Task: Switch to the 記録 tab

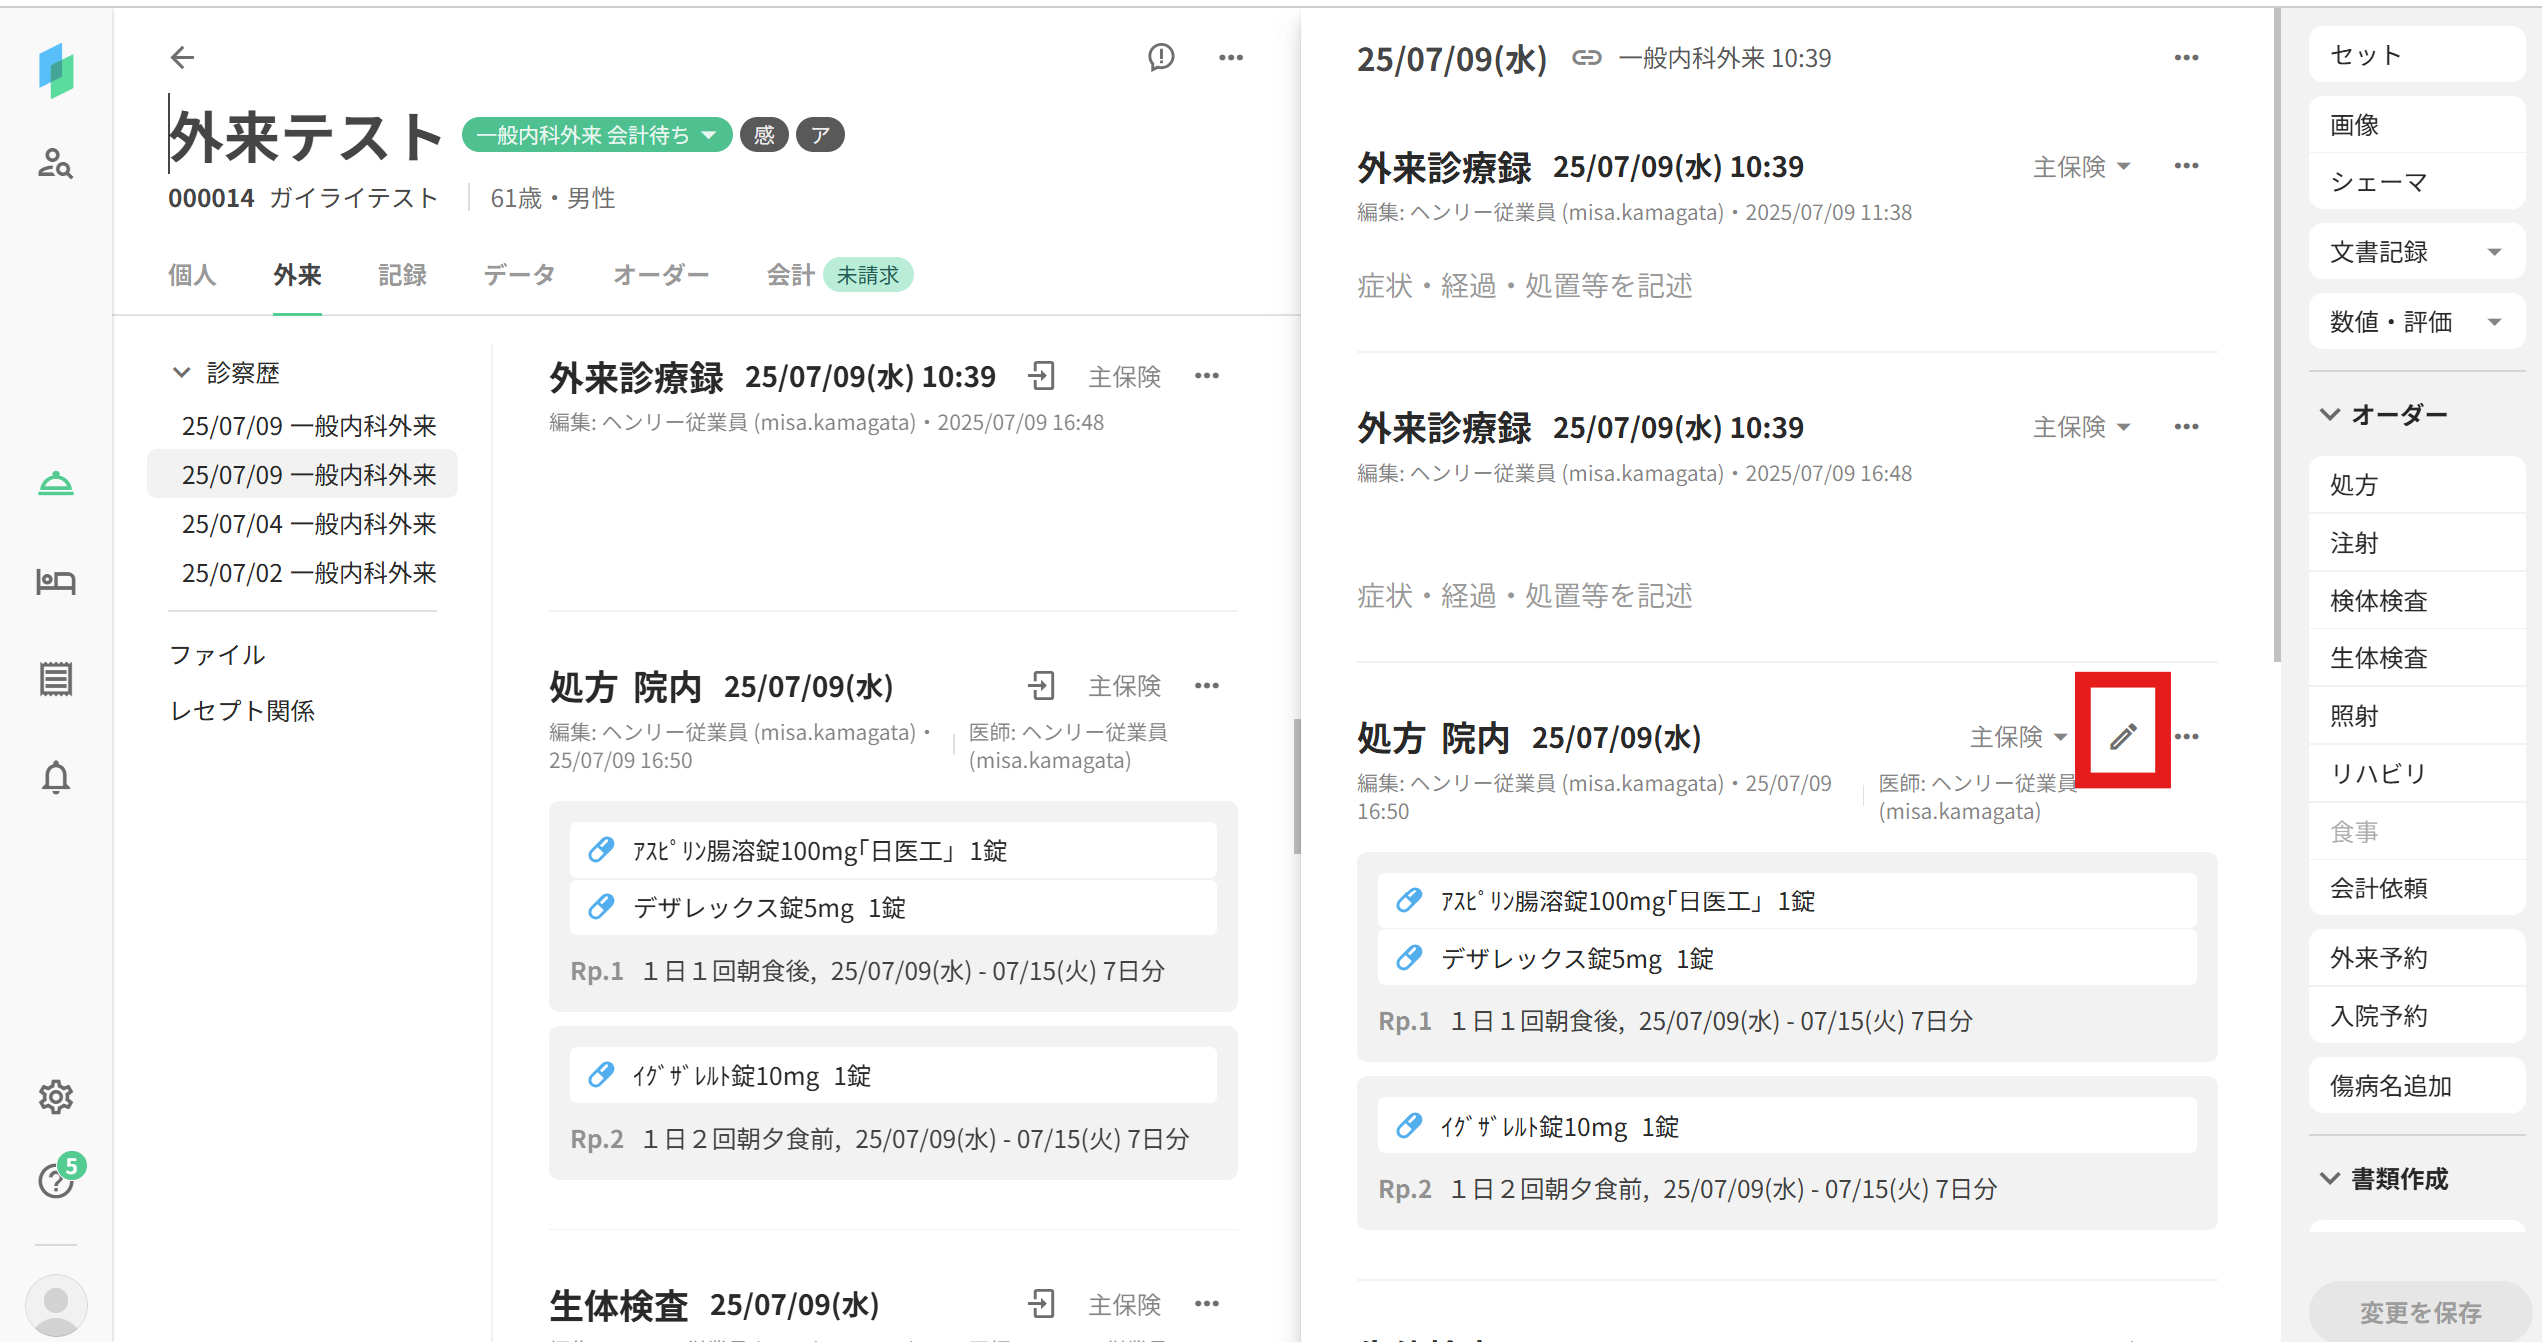Action: click(402, 275)
